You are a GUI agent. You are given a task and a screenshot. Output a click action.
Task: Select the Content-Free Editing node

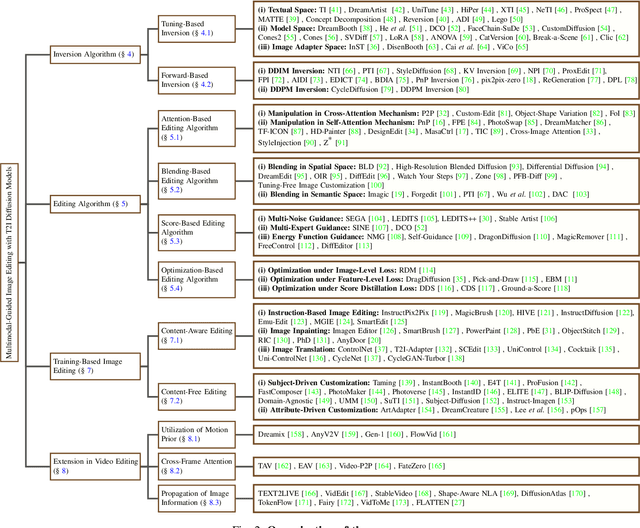click(x=197, y=397)
